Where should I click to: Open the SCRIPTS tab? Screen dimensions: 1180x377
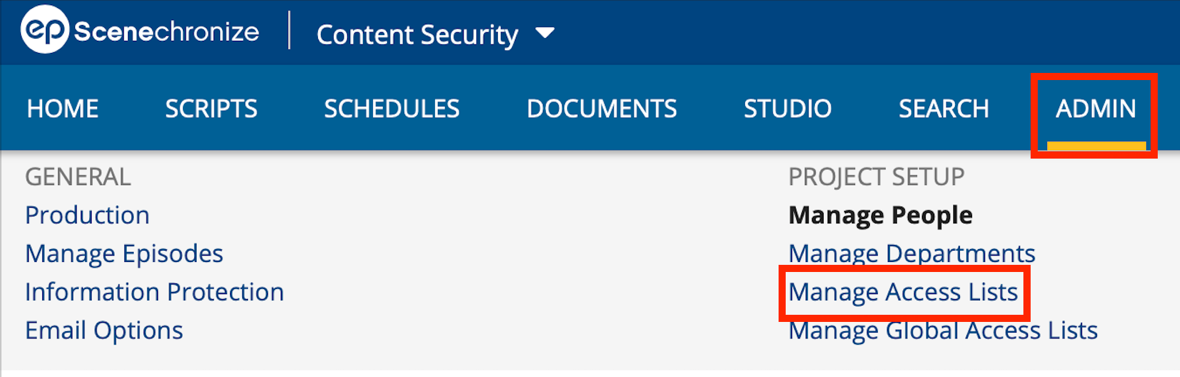click(x=211, y=109)
